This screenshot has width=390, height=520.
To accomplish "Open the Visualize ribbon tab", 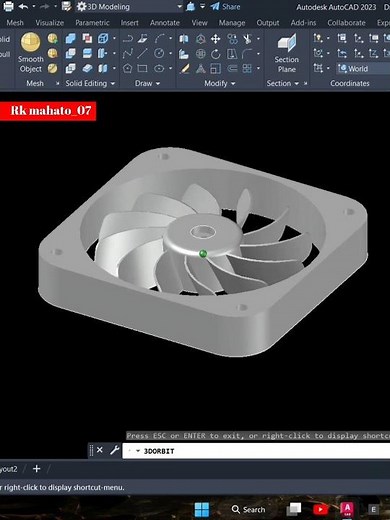I will pyautogui.click(x=50, y=23).
